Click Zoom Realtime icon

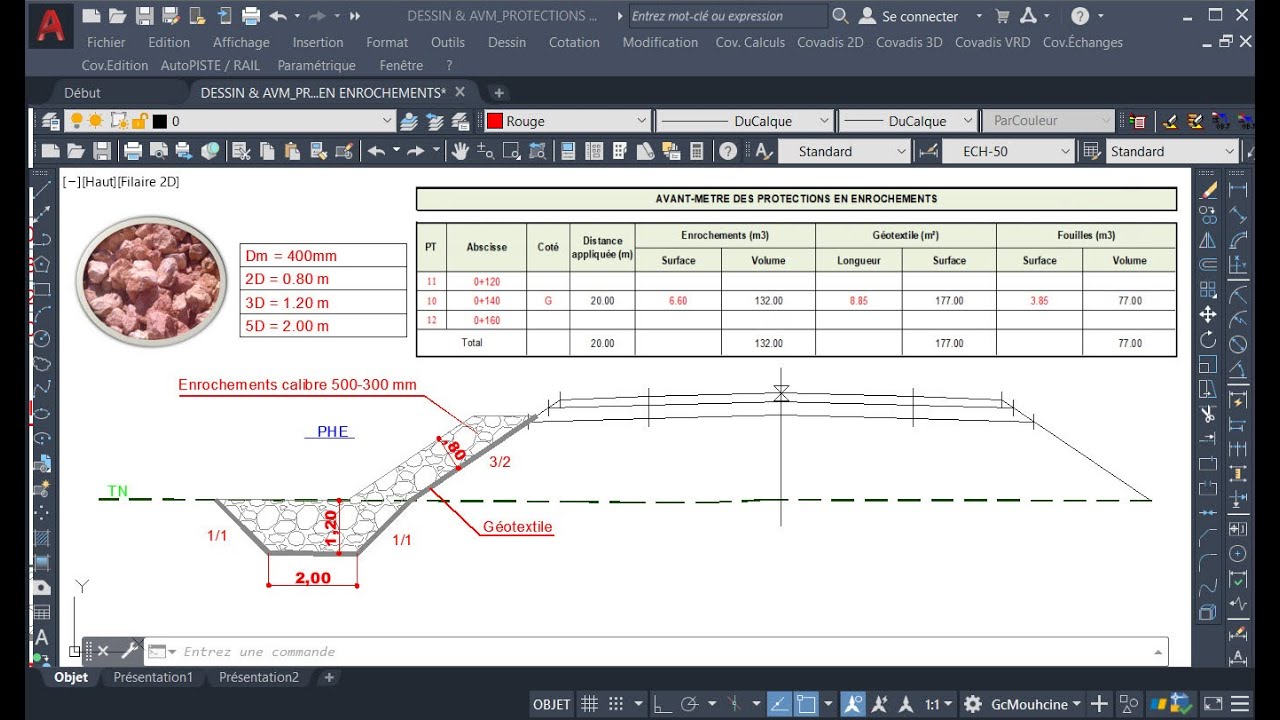pos(485,151)
